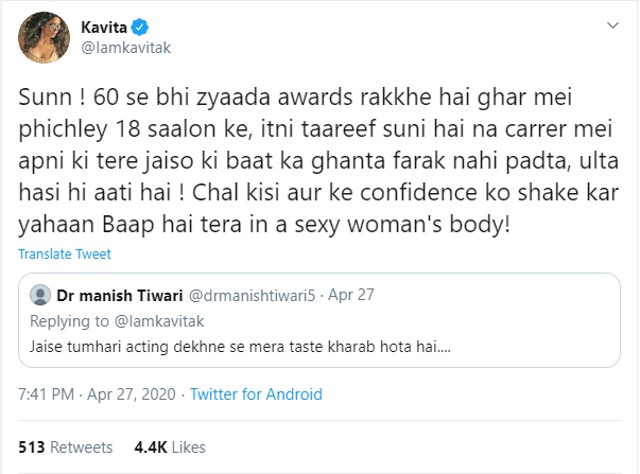Open quoted tweet text starting with Jaise tumhari
This screenshot has width=640, height=474.
240,347
